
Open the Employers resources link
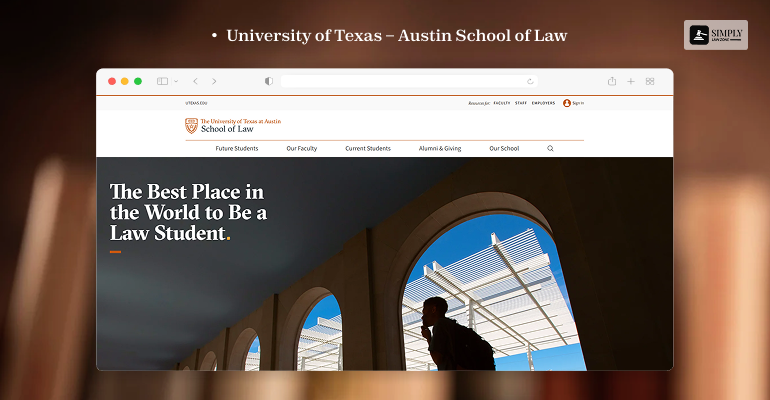[x=543, y=103]
